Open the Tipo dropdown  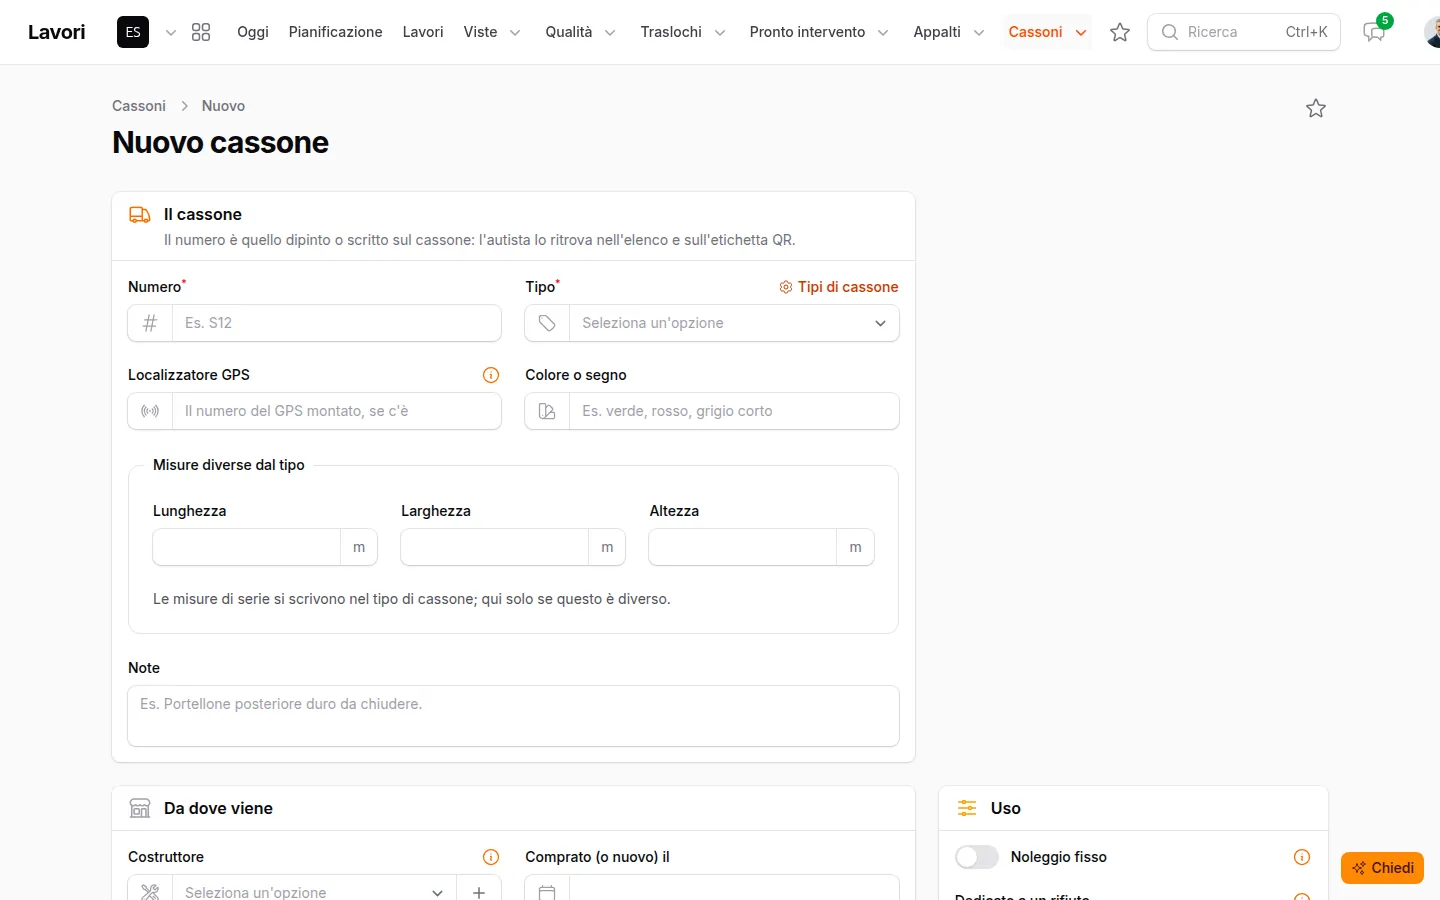tap(734, 323)
